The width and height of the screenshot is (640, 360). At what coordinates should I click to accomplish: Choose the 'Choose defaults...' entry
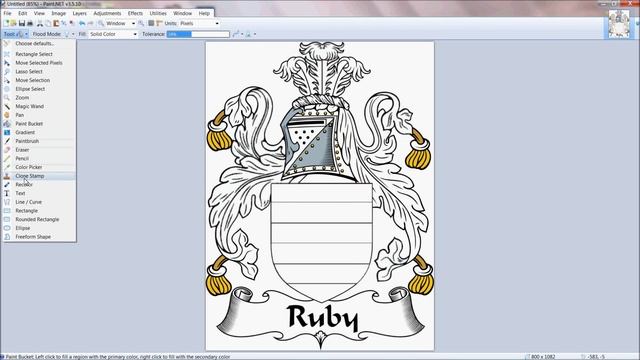click(x=39, y=43)
